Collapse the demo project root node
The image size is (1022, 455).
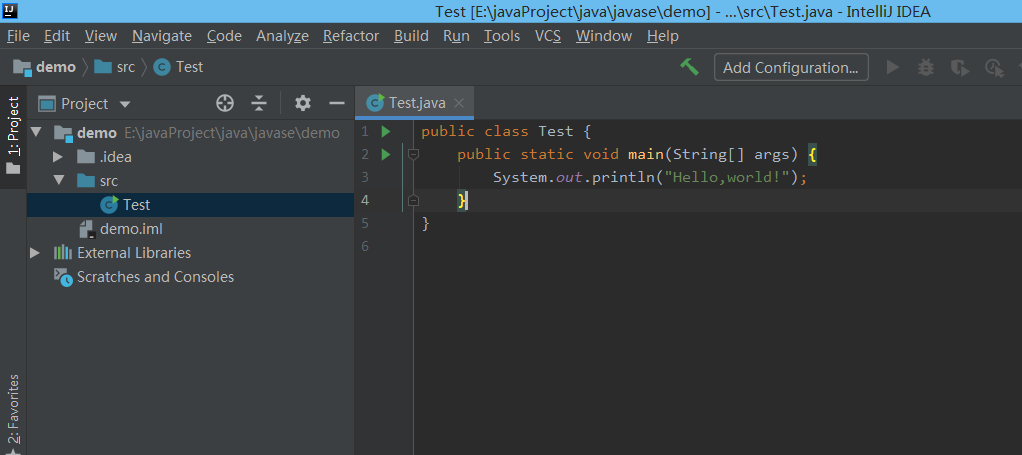[x=36, y=133]
